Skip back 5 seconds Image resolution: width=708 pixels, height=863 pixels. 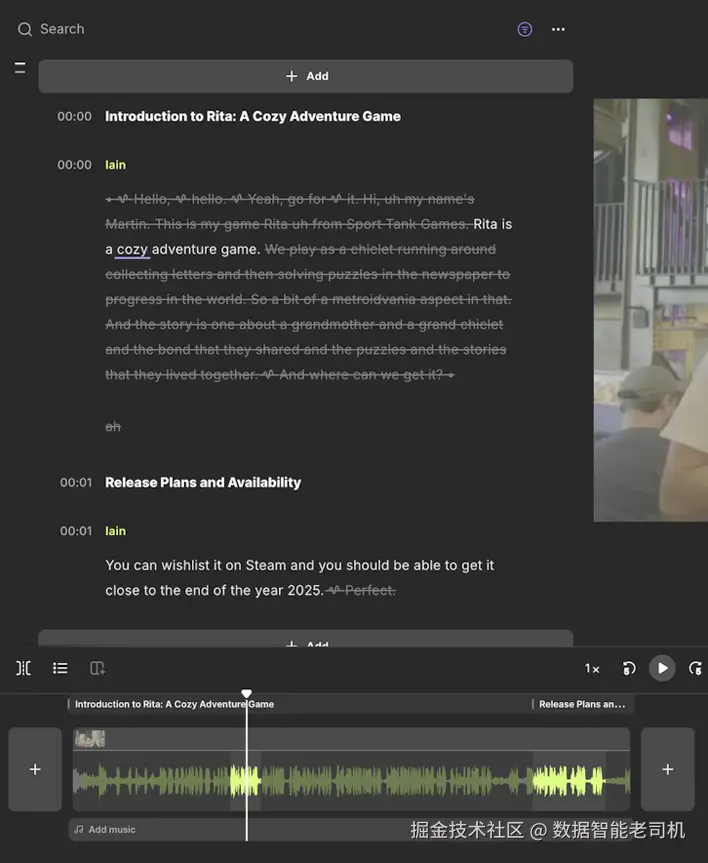click(629, 668)
